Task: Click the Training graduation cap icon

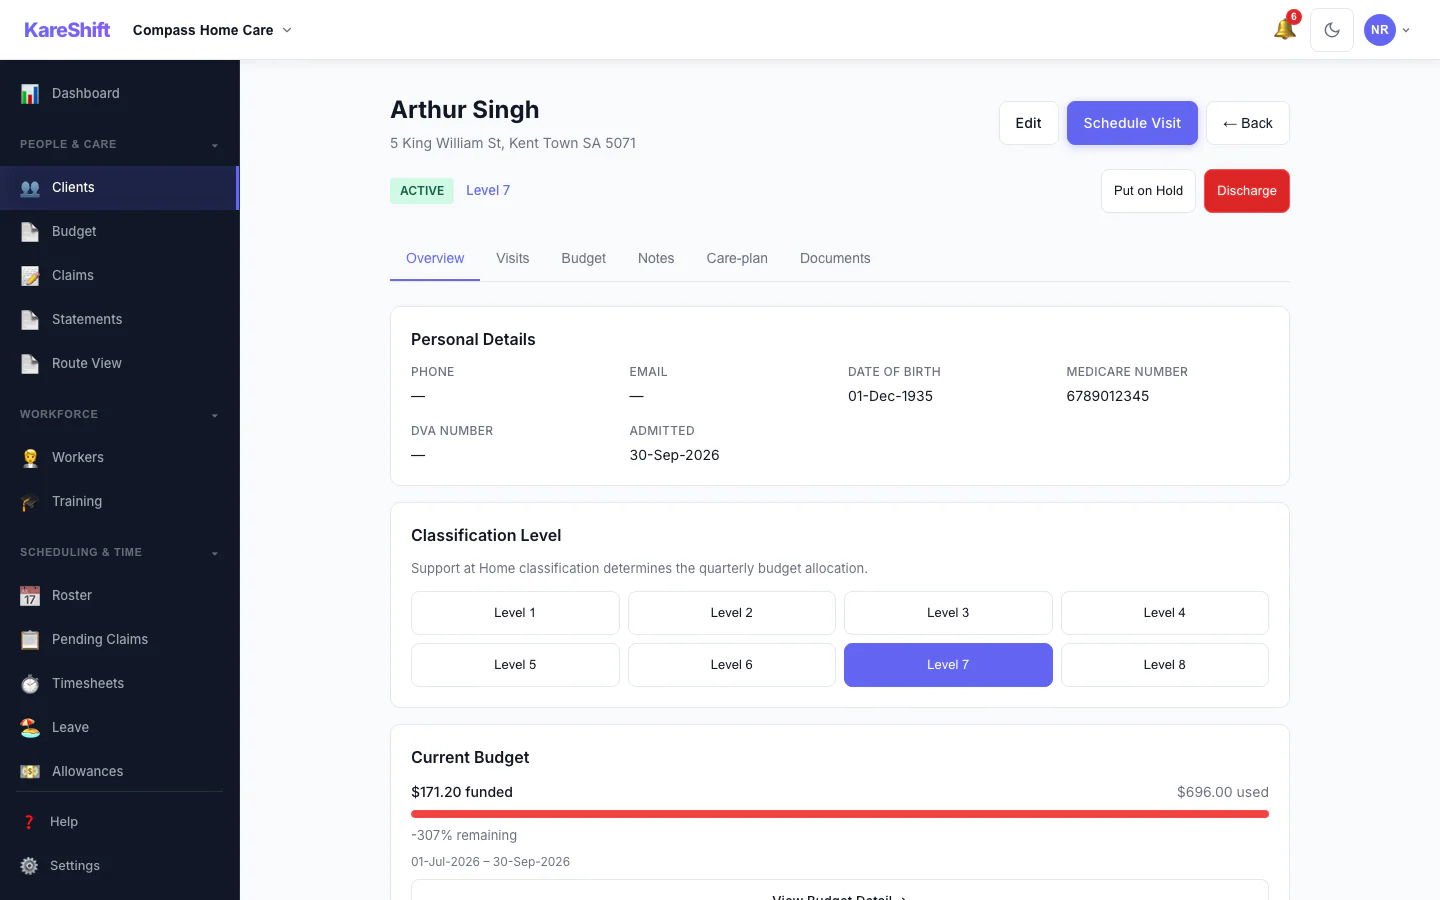Action: 30,502
